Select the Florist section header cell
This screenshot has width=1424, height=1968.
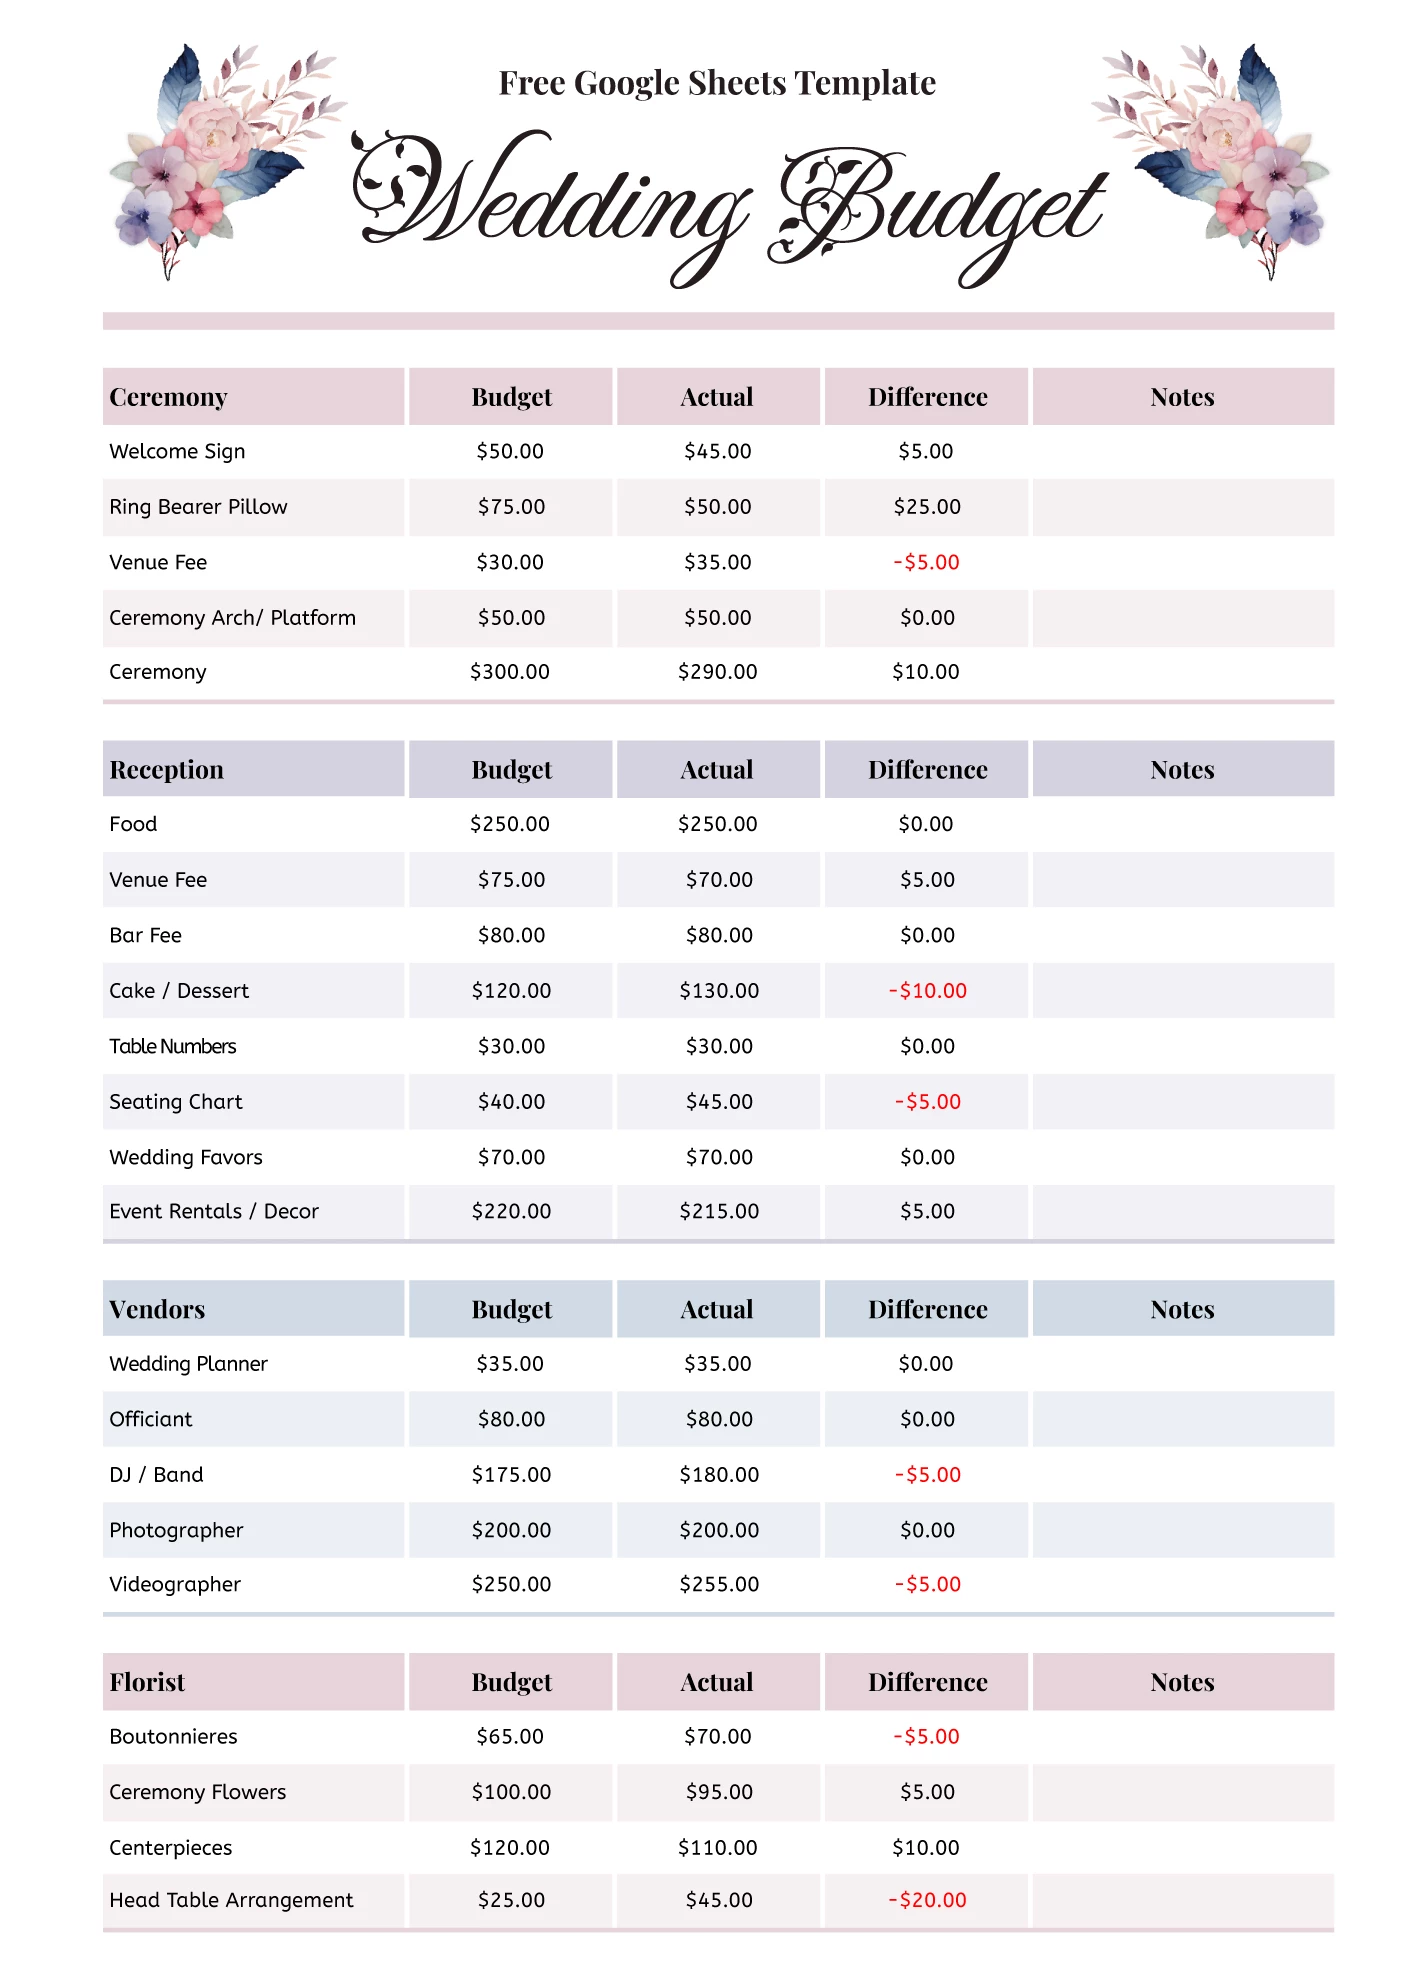click(253, 1682)
